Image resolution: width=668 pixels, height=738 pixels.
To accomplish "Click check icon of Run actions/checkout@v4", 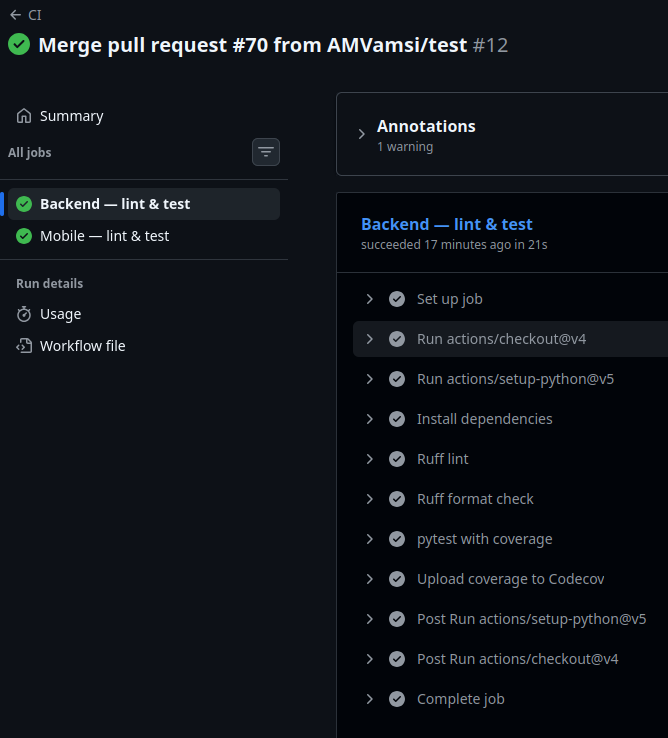I will [x=397, y=339].
